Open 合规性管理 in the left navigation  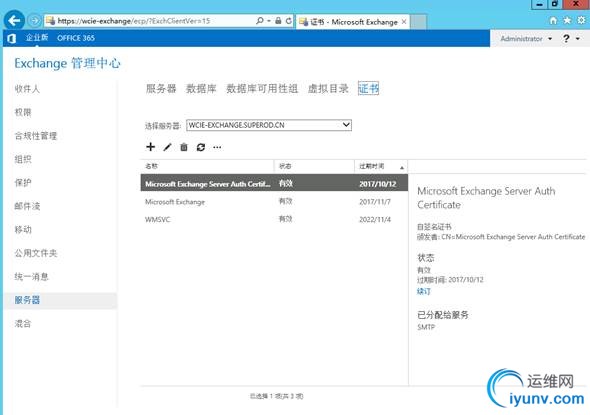pos(36,136)
